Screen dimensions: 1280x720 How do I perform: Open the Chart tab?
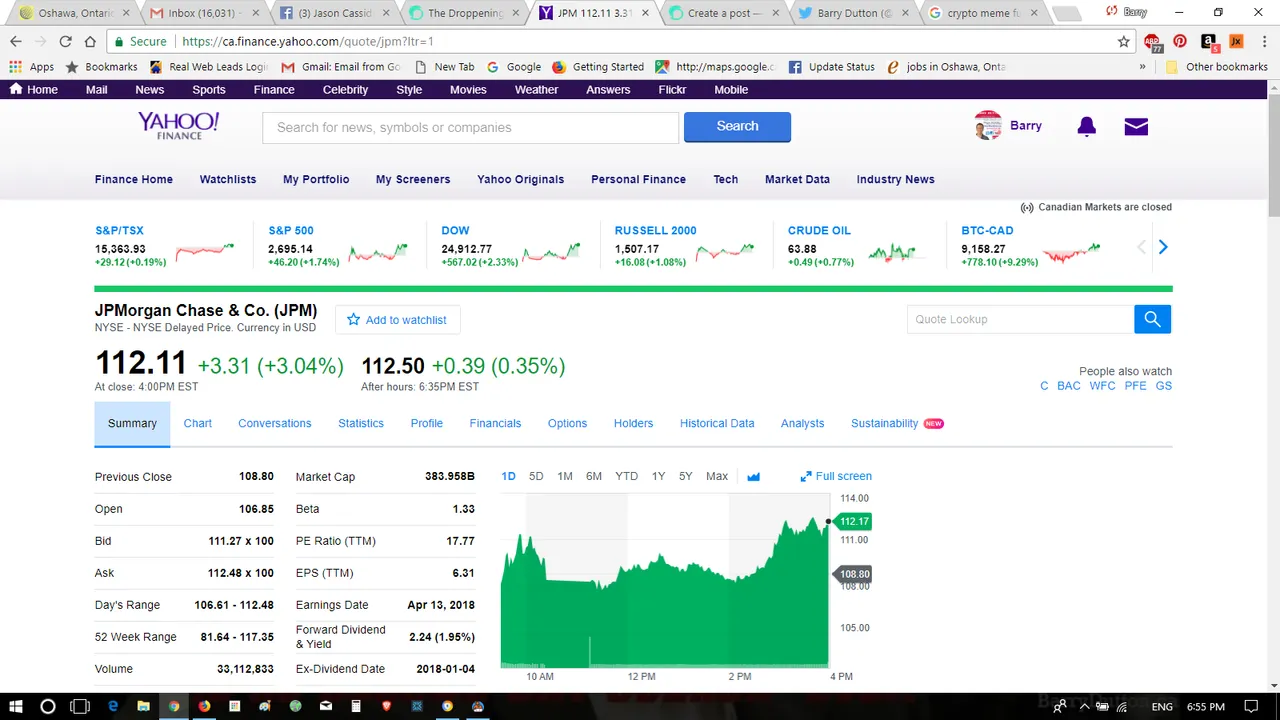[x=197, y=423]
